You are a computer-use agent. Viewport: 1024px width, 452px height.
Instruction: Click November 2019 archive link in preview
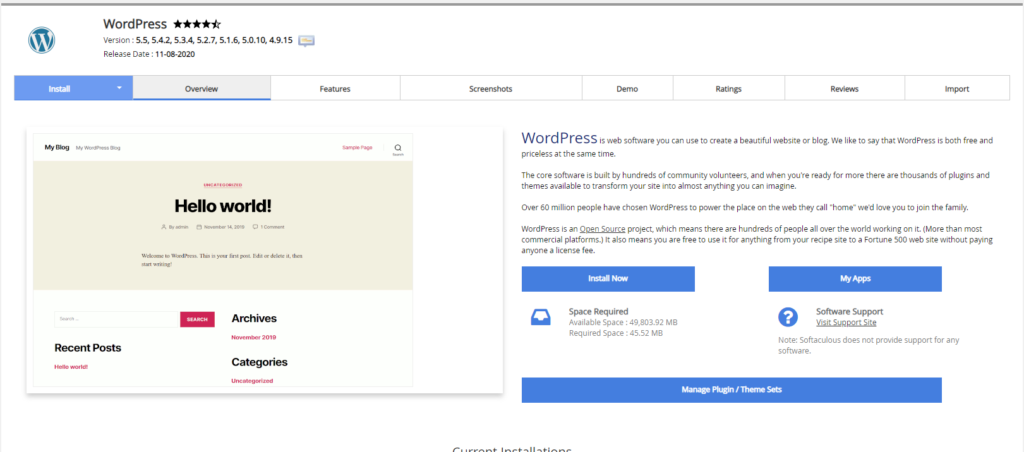tap(253, 338)
